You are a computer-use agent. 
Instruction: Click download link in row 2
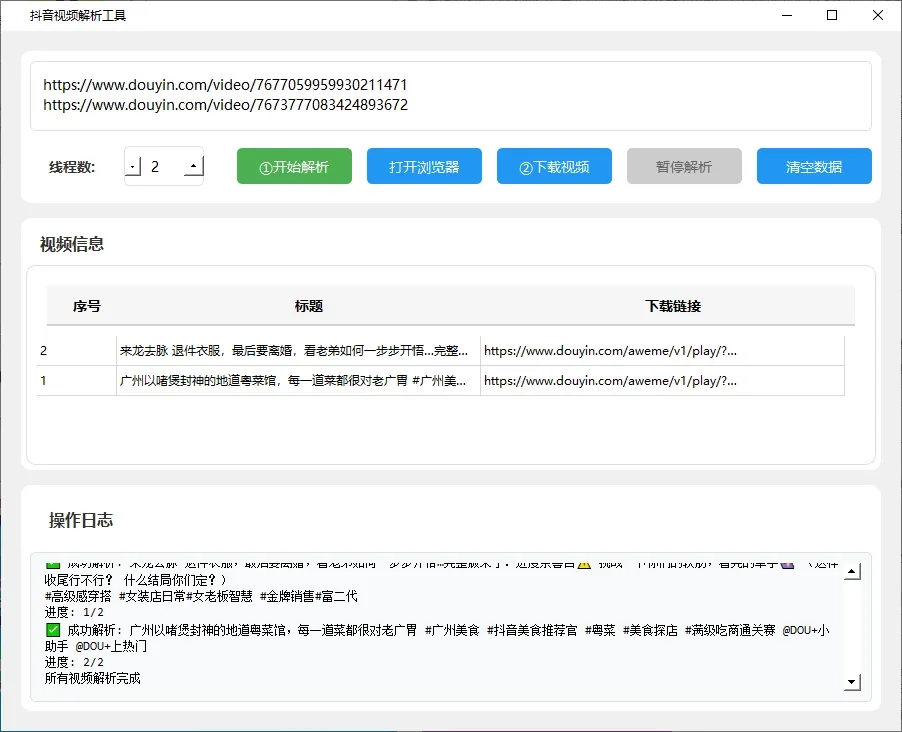662,350
